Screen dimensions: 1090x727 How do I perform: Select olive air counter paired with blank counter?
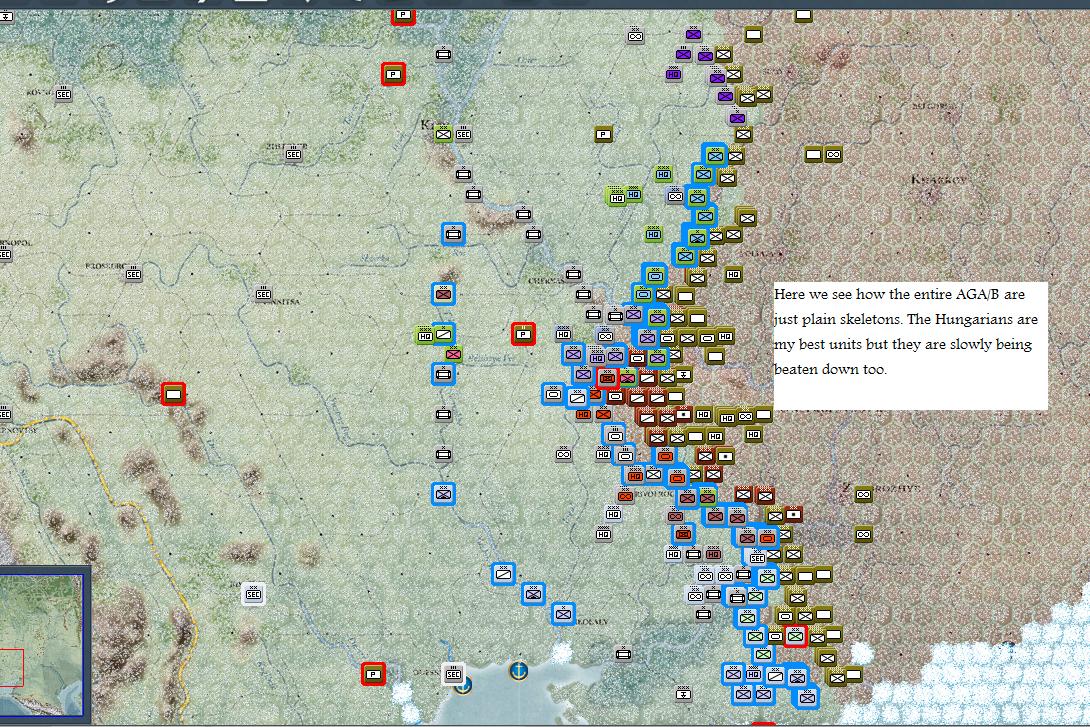(x=833, y=154)
